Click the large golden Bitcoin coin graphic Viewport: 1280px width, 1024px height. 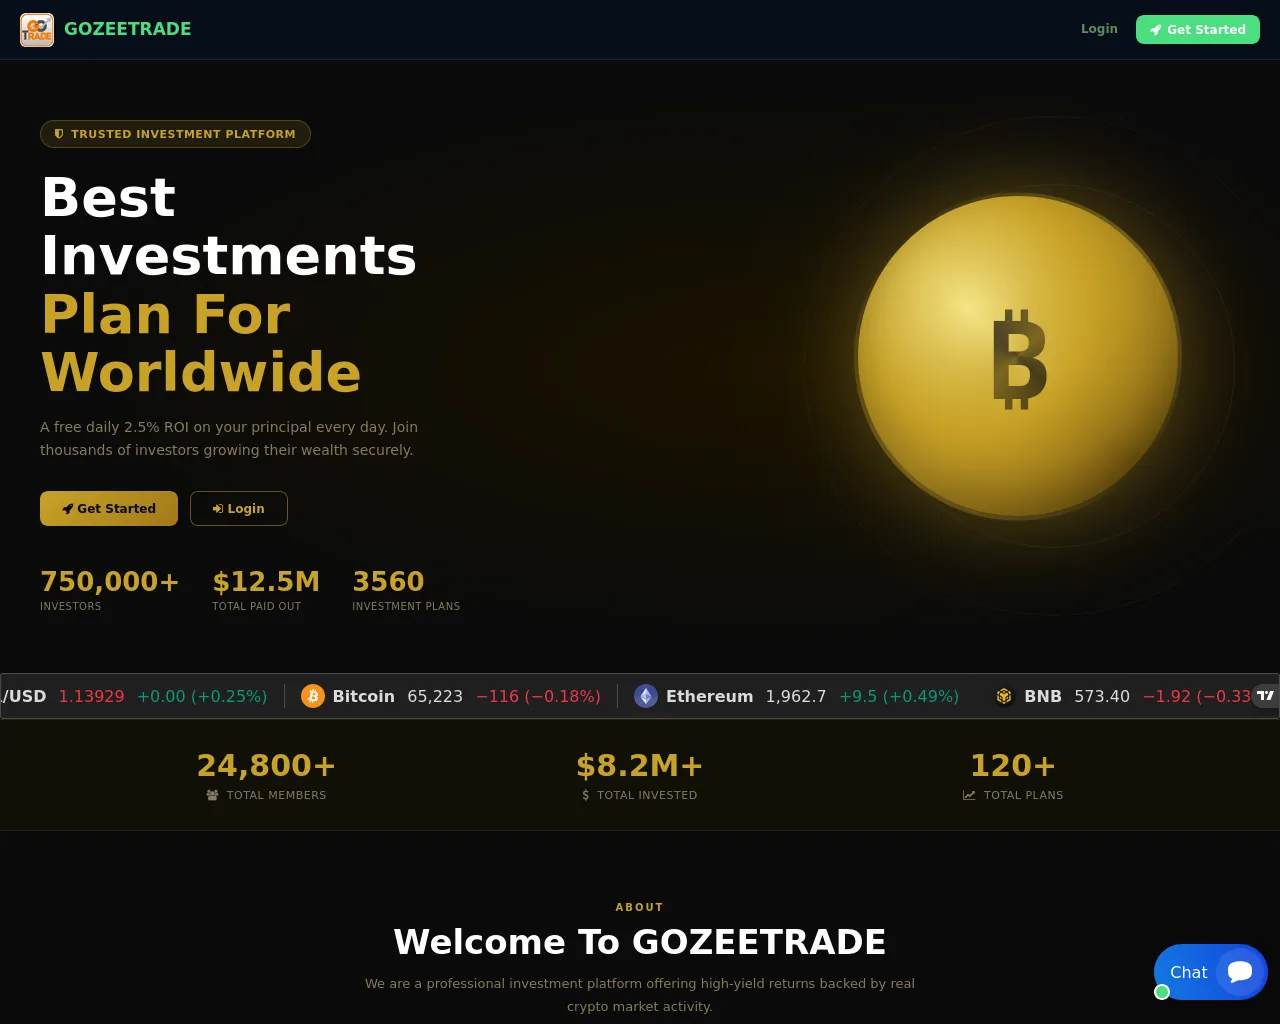(x=1018, y=357)
